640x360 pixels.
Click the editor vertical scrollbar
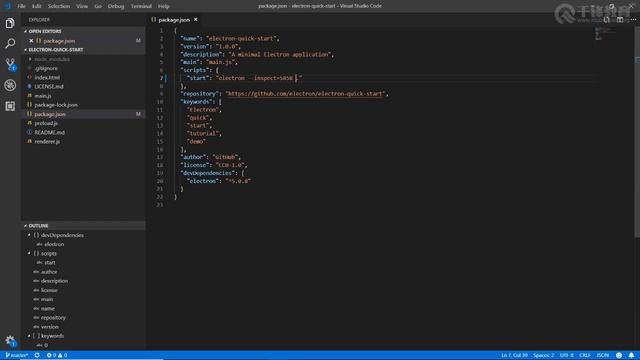[637, 132]
